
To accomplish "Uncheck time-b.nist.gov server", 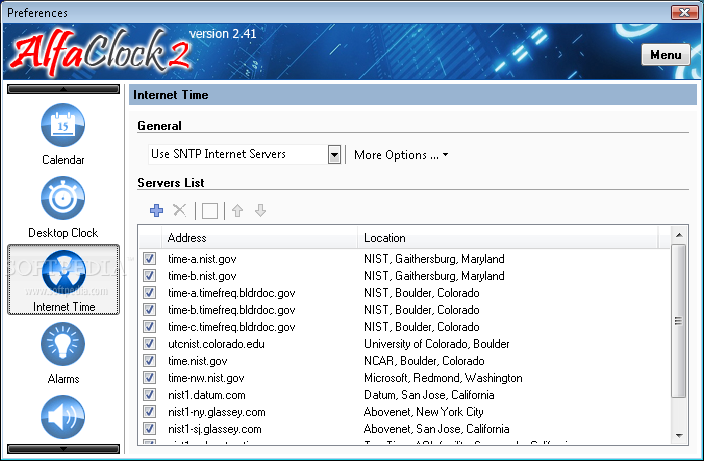I will (x=150, y=276).
